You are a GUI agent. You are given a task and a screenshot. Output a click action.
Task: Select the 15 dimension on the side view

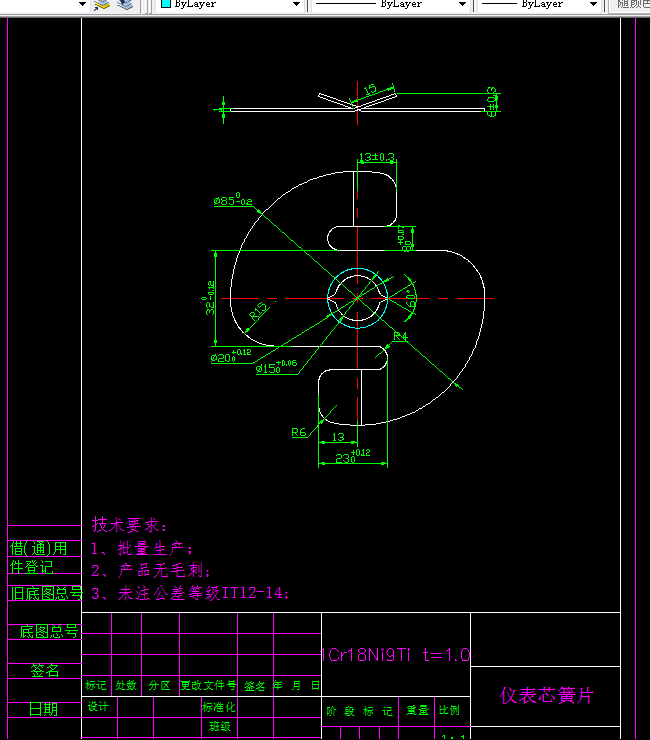pyautogui.click(x=371, y=89)
